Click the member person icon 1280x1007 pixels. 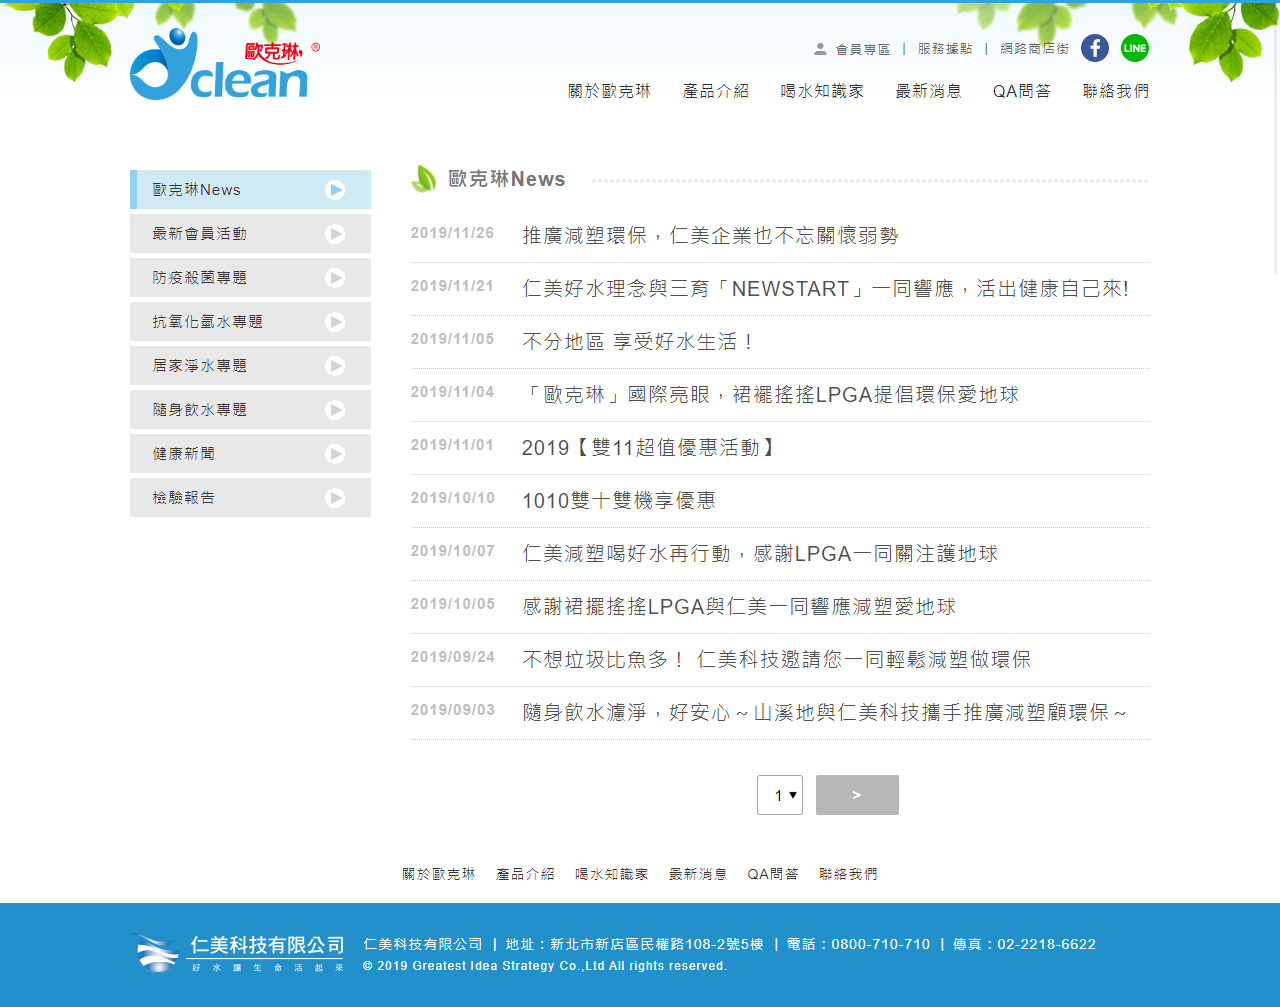click(820, 49)
